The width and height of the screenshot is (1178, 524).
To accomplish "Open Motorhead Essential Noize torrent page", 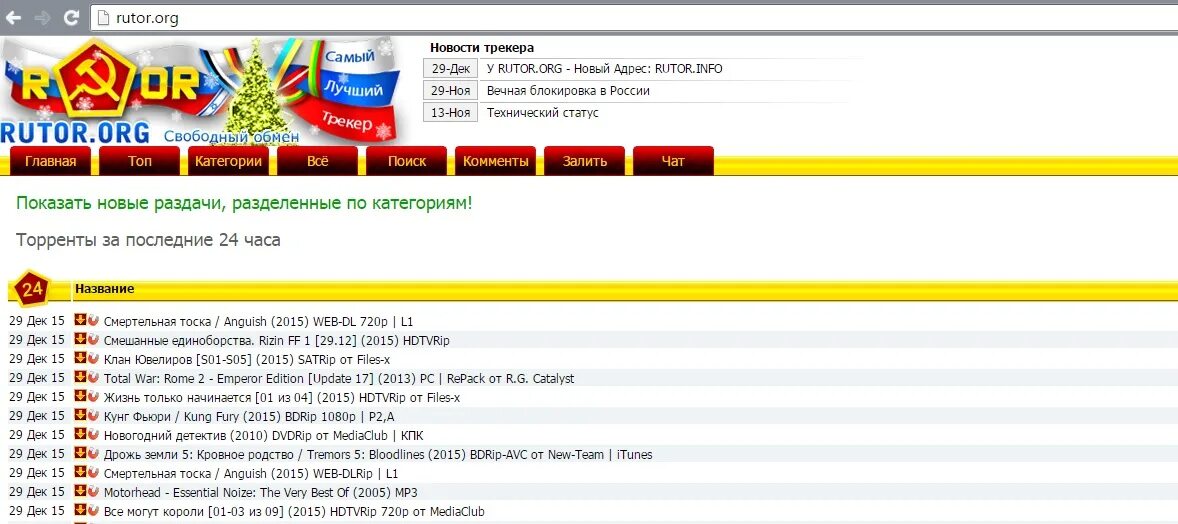I will 261,492.
